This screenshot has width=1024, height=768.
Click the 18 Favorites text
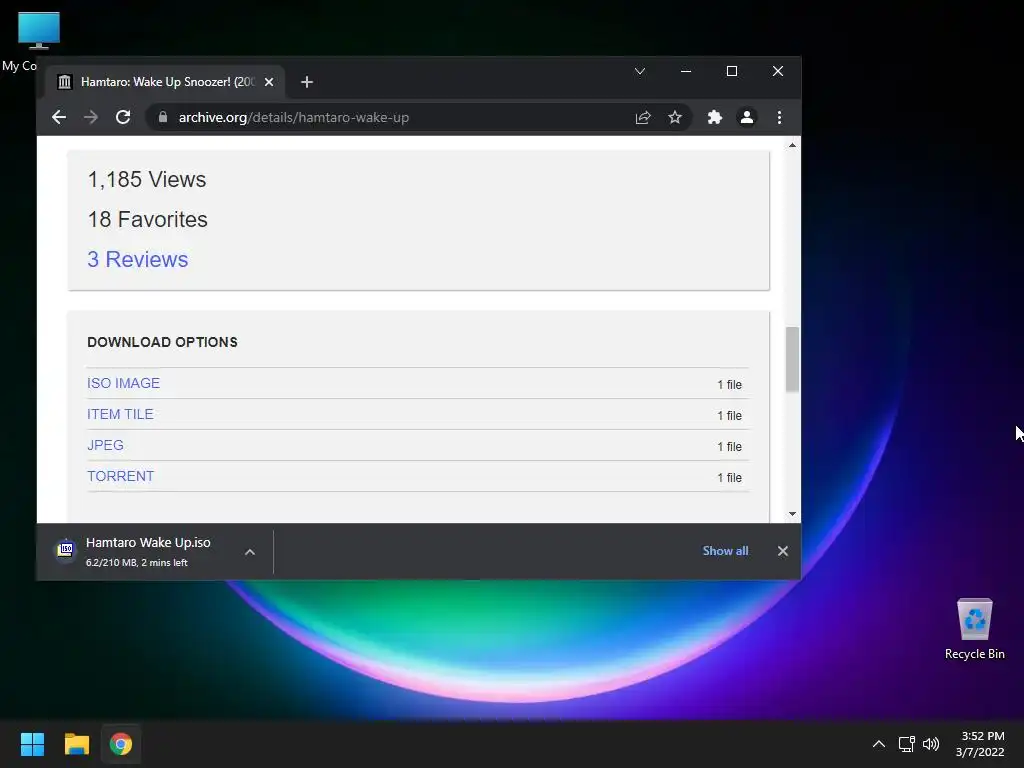click(148, 219)
